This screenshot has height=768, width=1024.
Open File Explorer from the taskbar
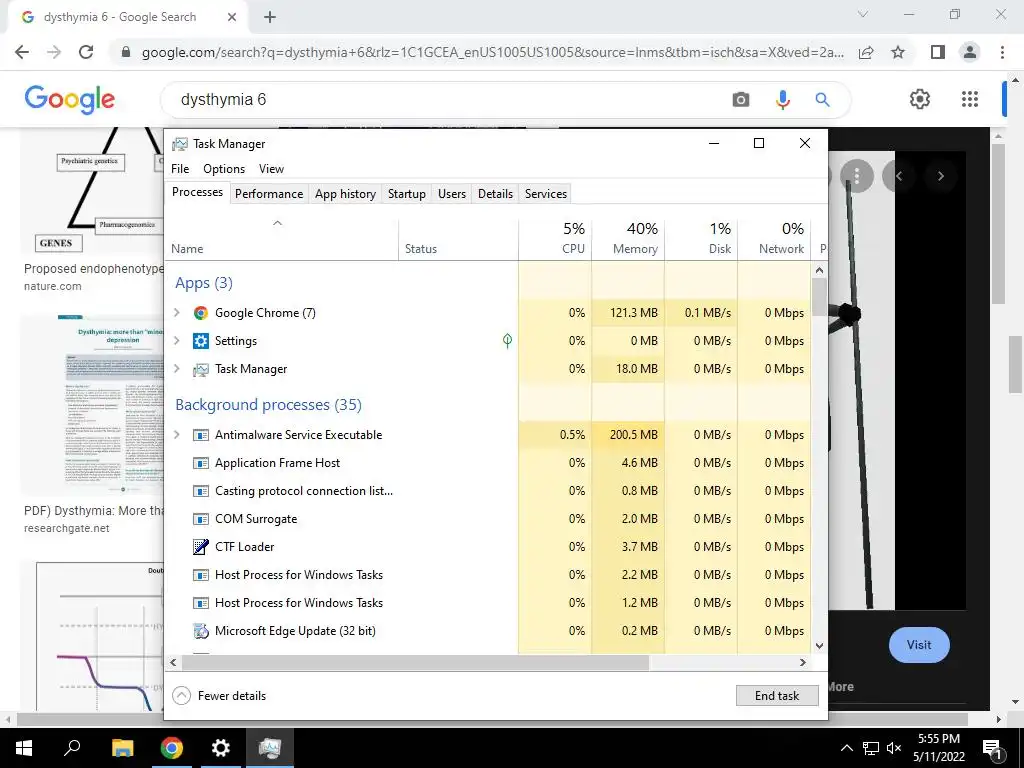click(122, 748)
